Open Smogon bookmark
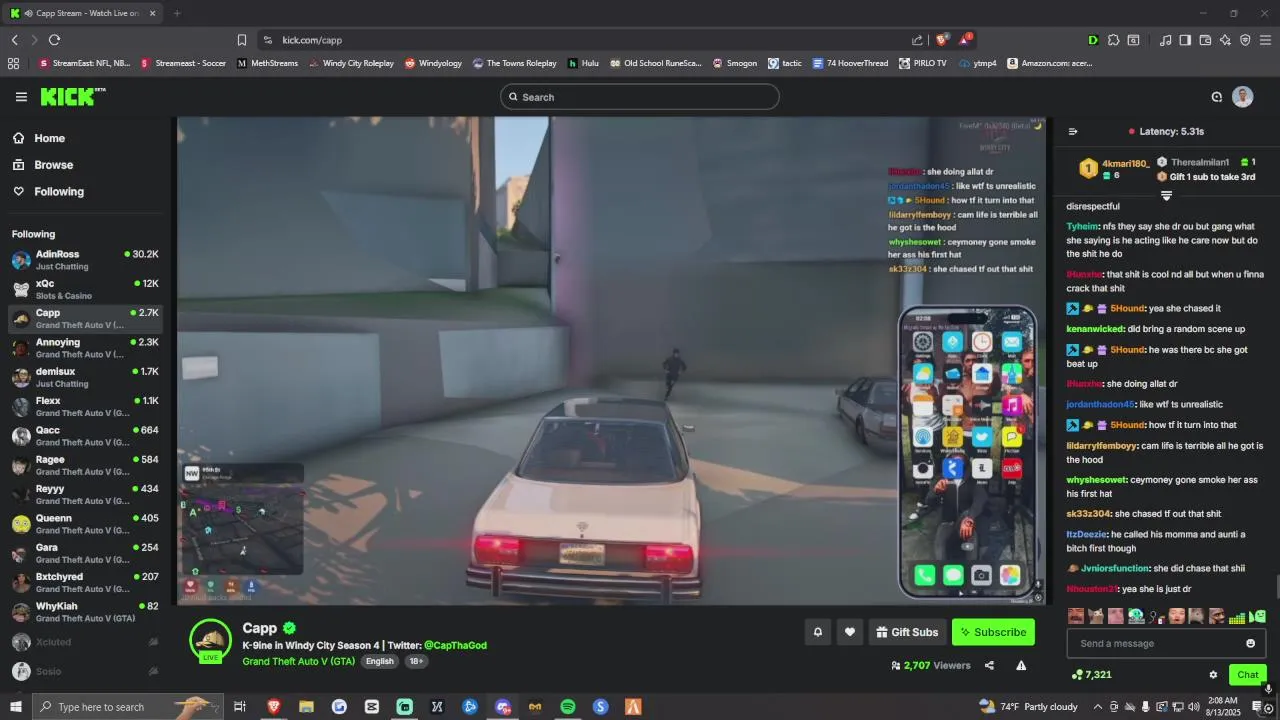 coord(735,63)
